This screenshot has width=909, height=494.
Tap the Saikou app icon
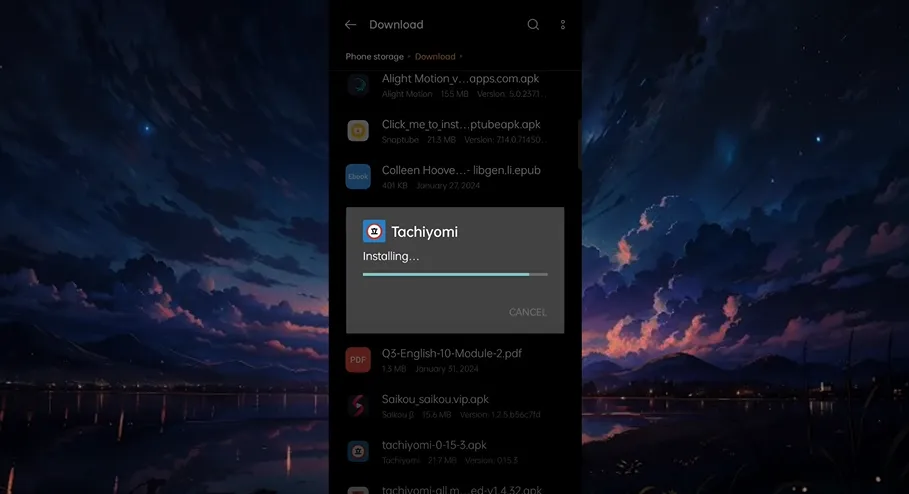click(x=358, y=405)
